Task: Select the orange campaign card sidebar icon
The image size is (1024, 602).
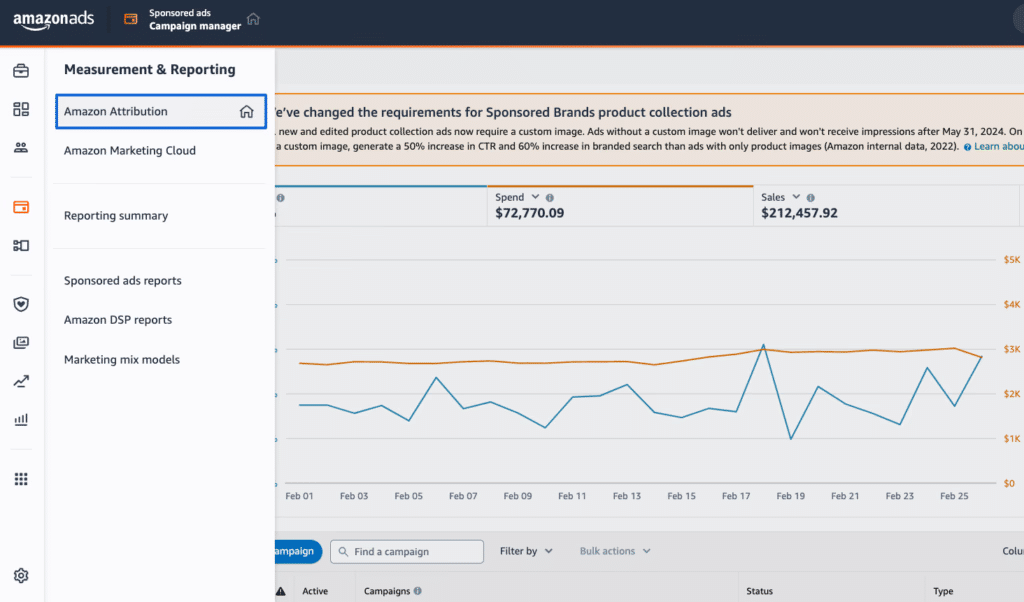Action: pos(21,207)
